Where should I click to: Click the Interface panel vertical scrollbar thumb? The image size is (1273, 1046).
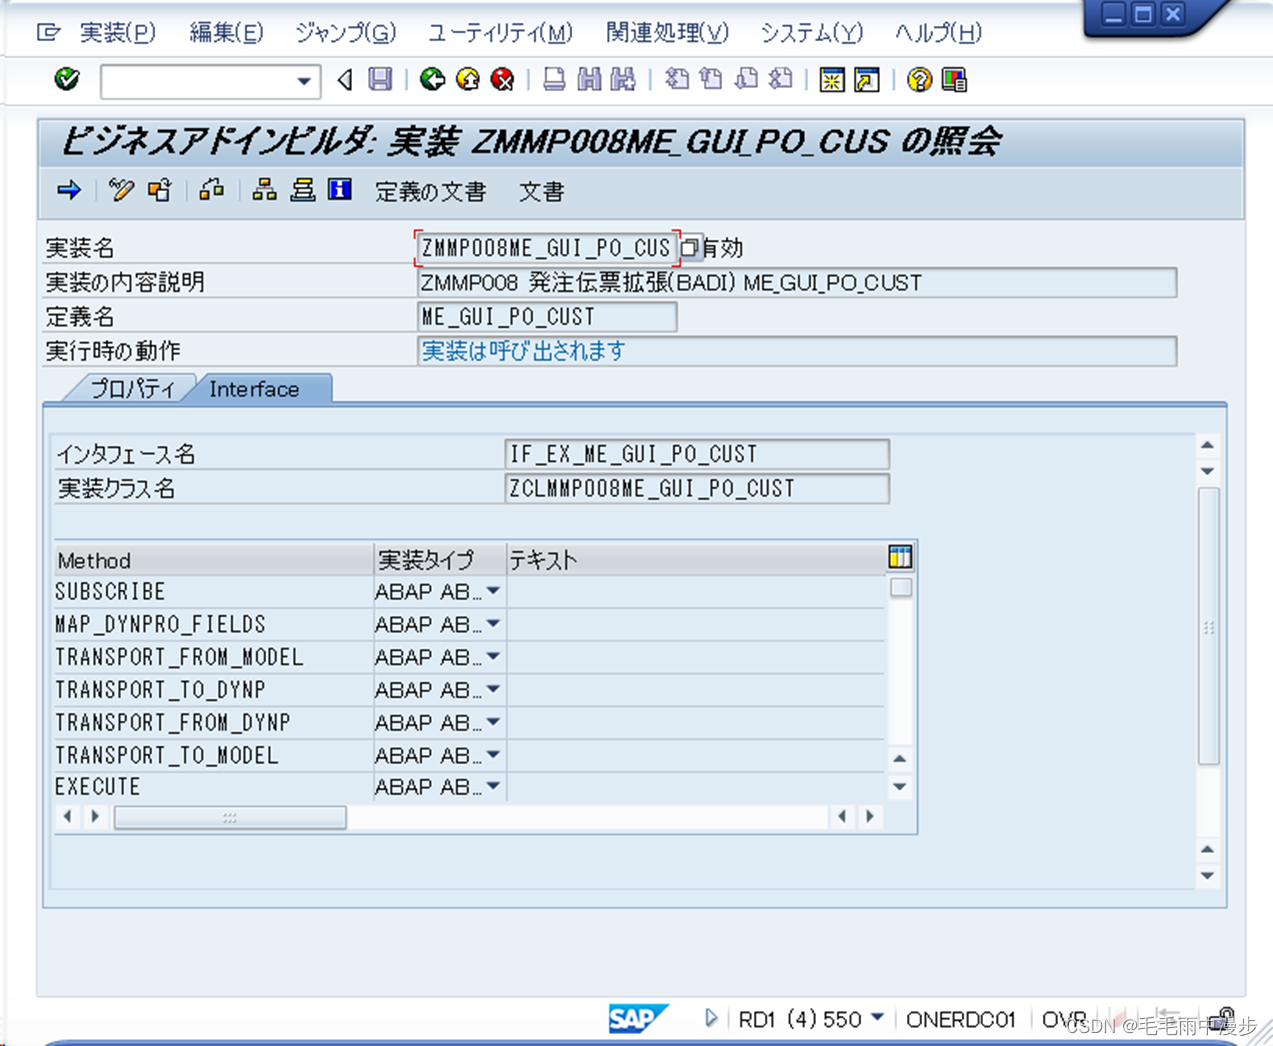1208,627
